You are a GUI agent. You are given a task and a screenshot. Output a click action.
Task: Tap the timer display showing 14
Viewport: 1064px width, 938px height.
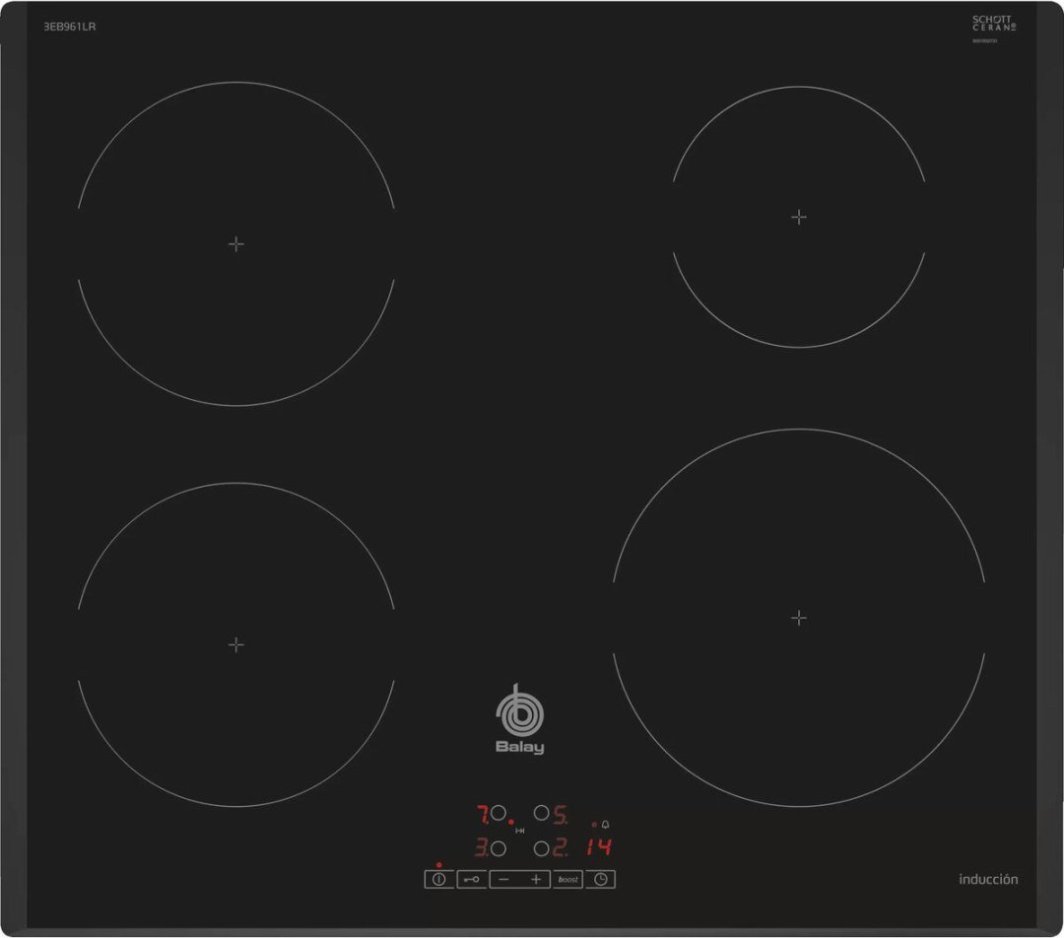point(599,846)
